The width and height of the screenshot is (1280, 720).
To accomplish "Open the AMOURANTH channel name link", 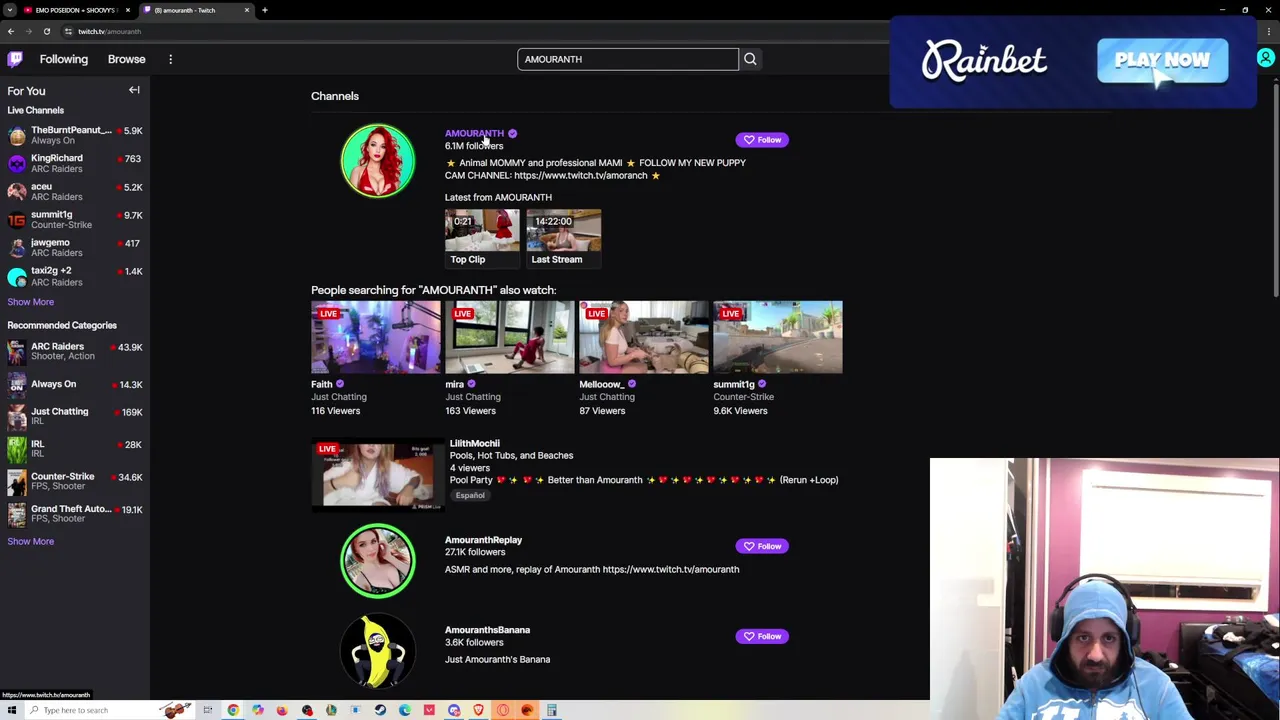I will [x=474, y=133].
